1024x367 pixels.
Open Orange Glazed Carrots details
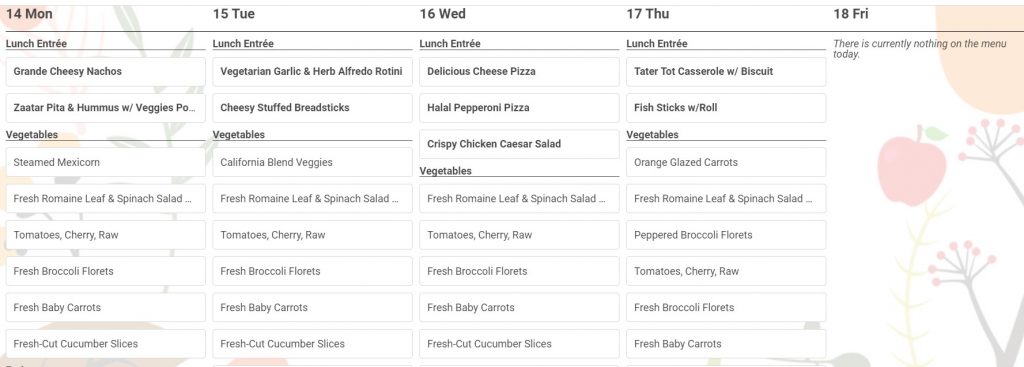point(726,162)
